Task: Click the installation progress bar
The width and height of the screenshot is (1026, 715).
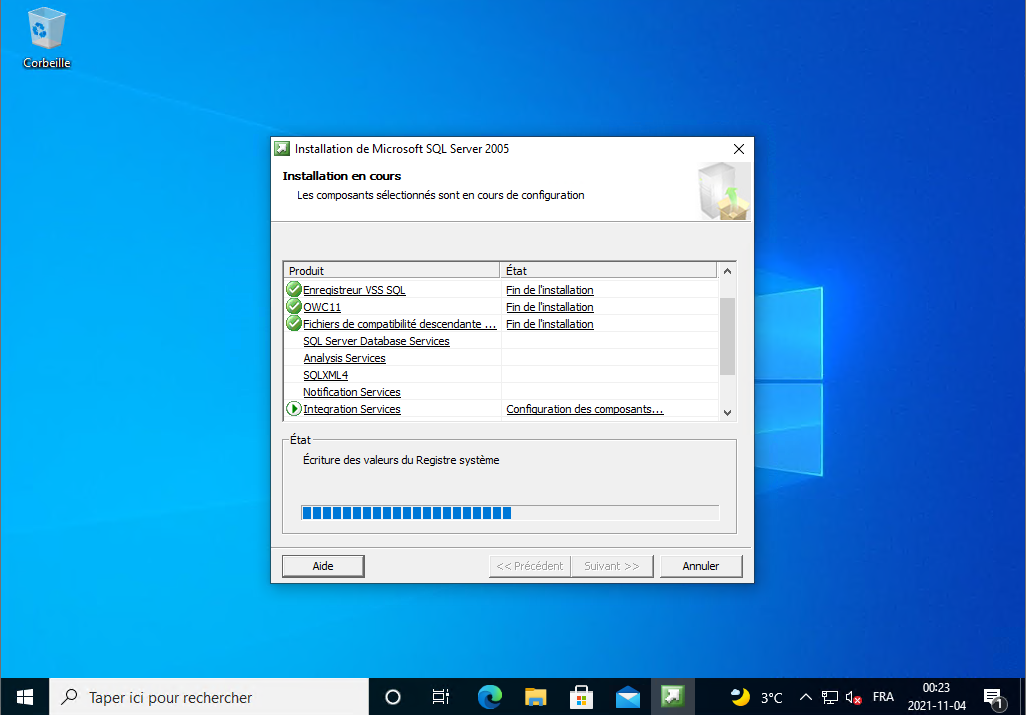Action: pyautogui.click(x=509, y=513)
